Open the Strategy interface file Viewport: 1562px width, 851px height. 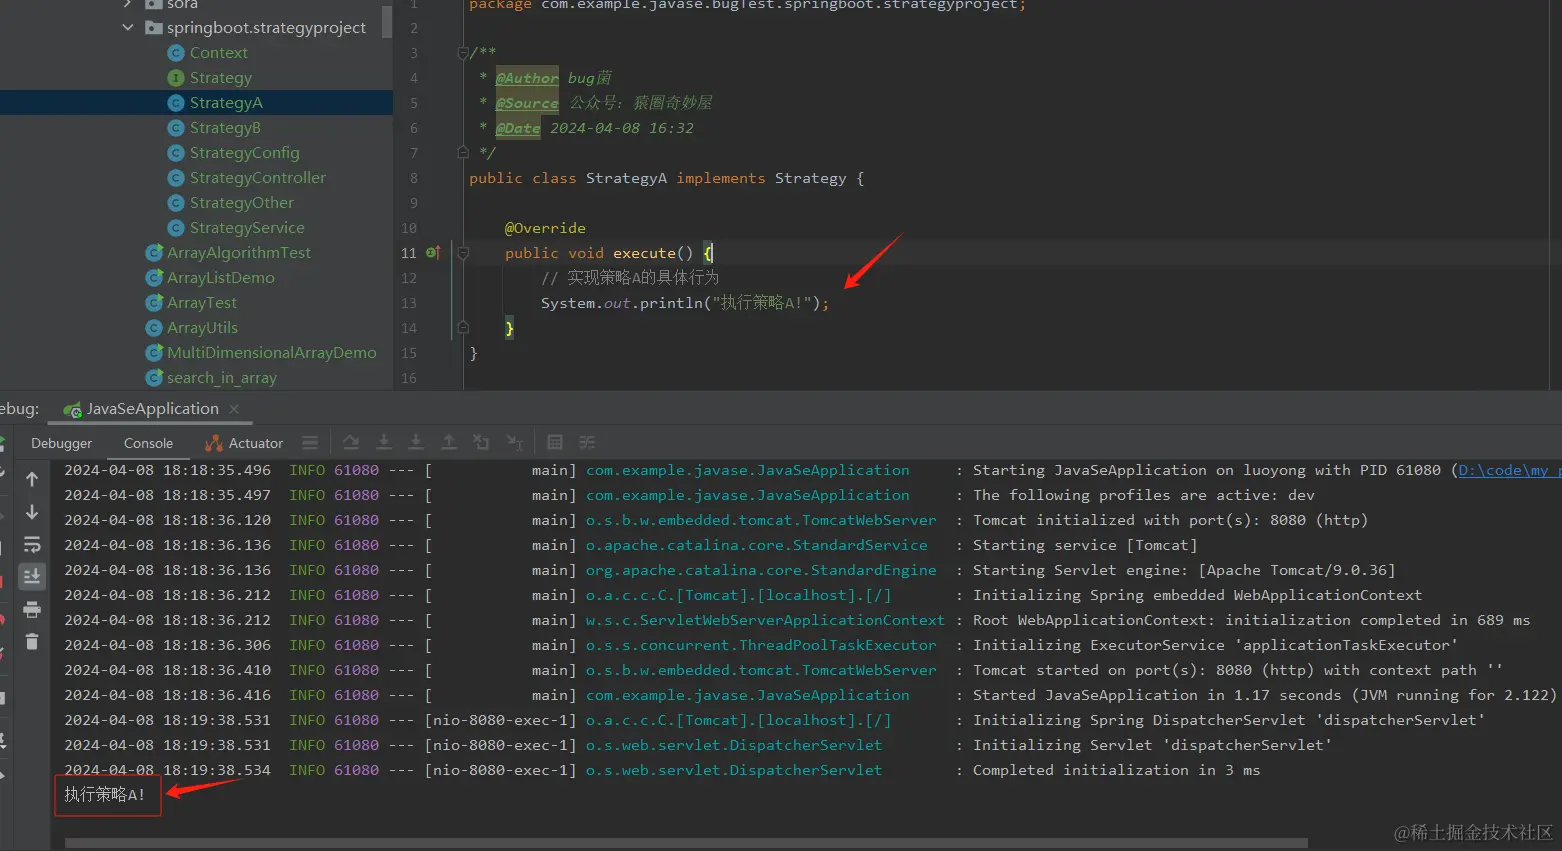coord(220,78)
